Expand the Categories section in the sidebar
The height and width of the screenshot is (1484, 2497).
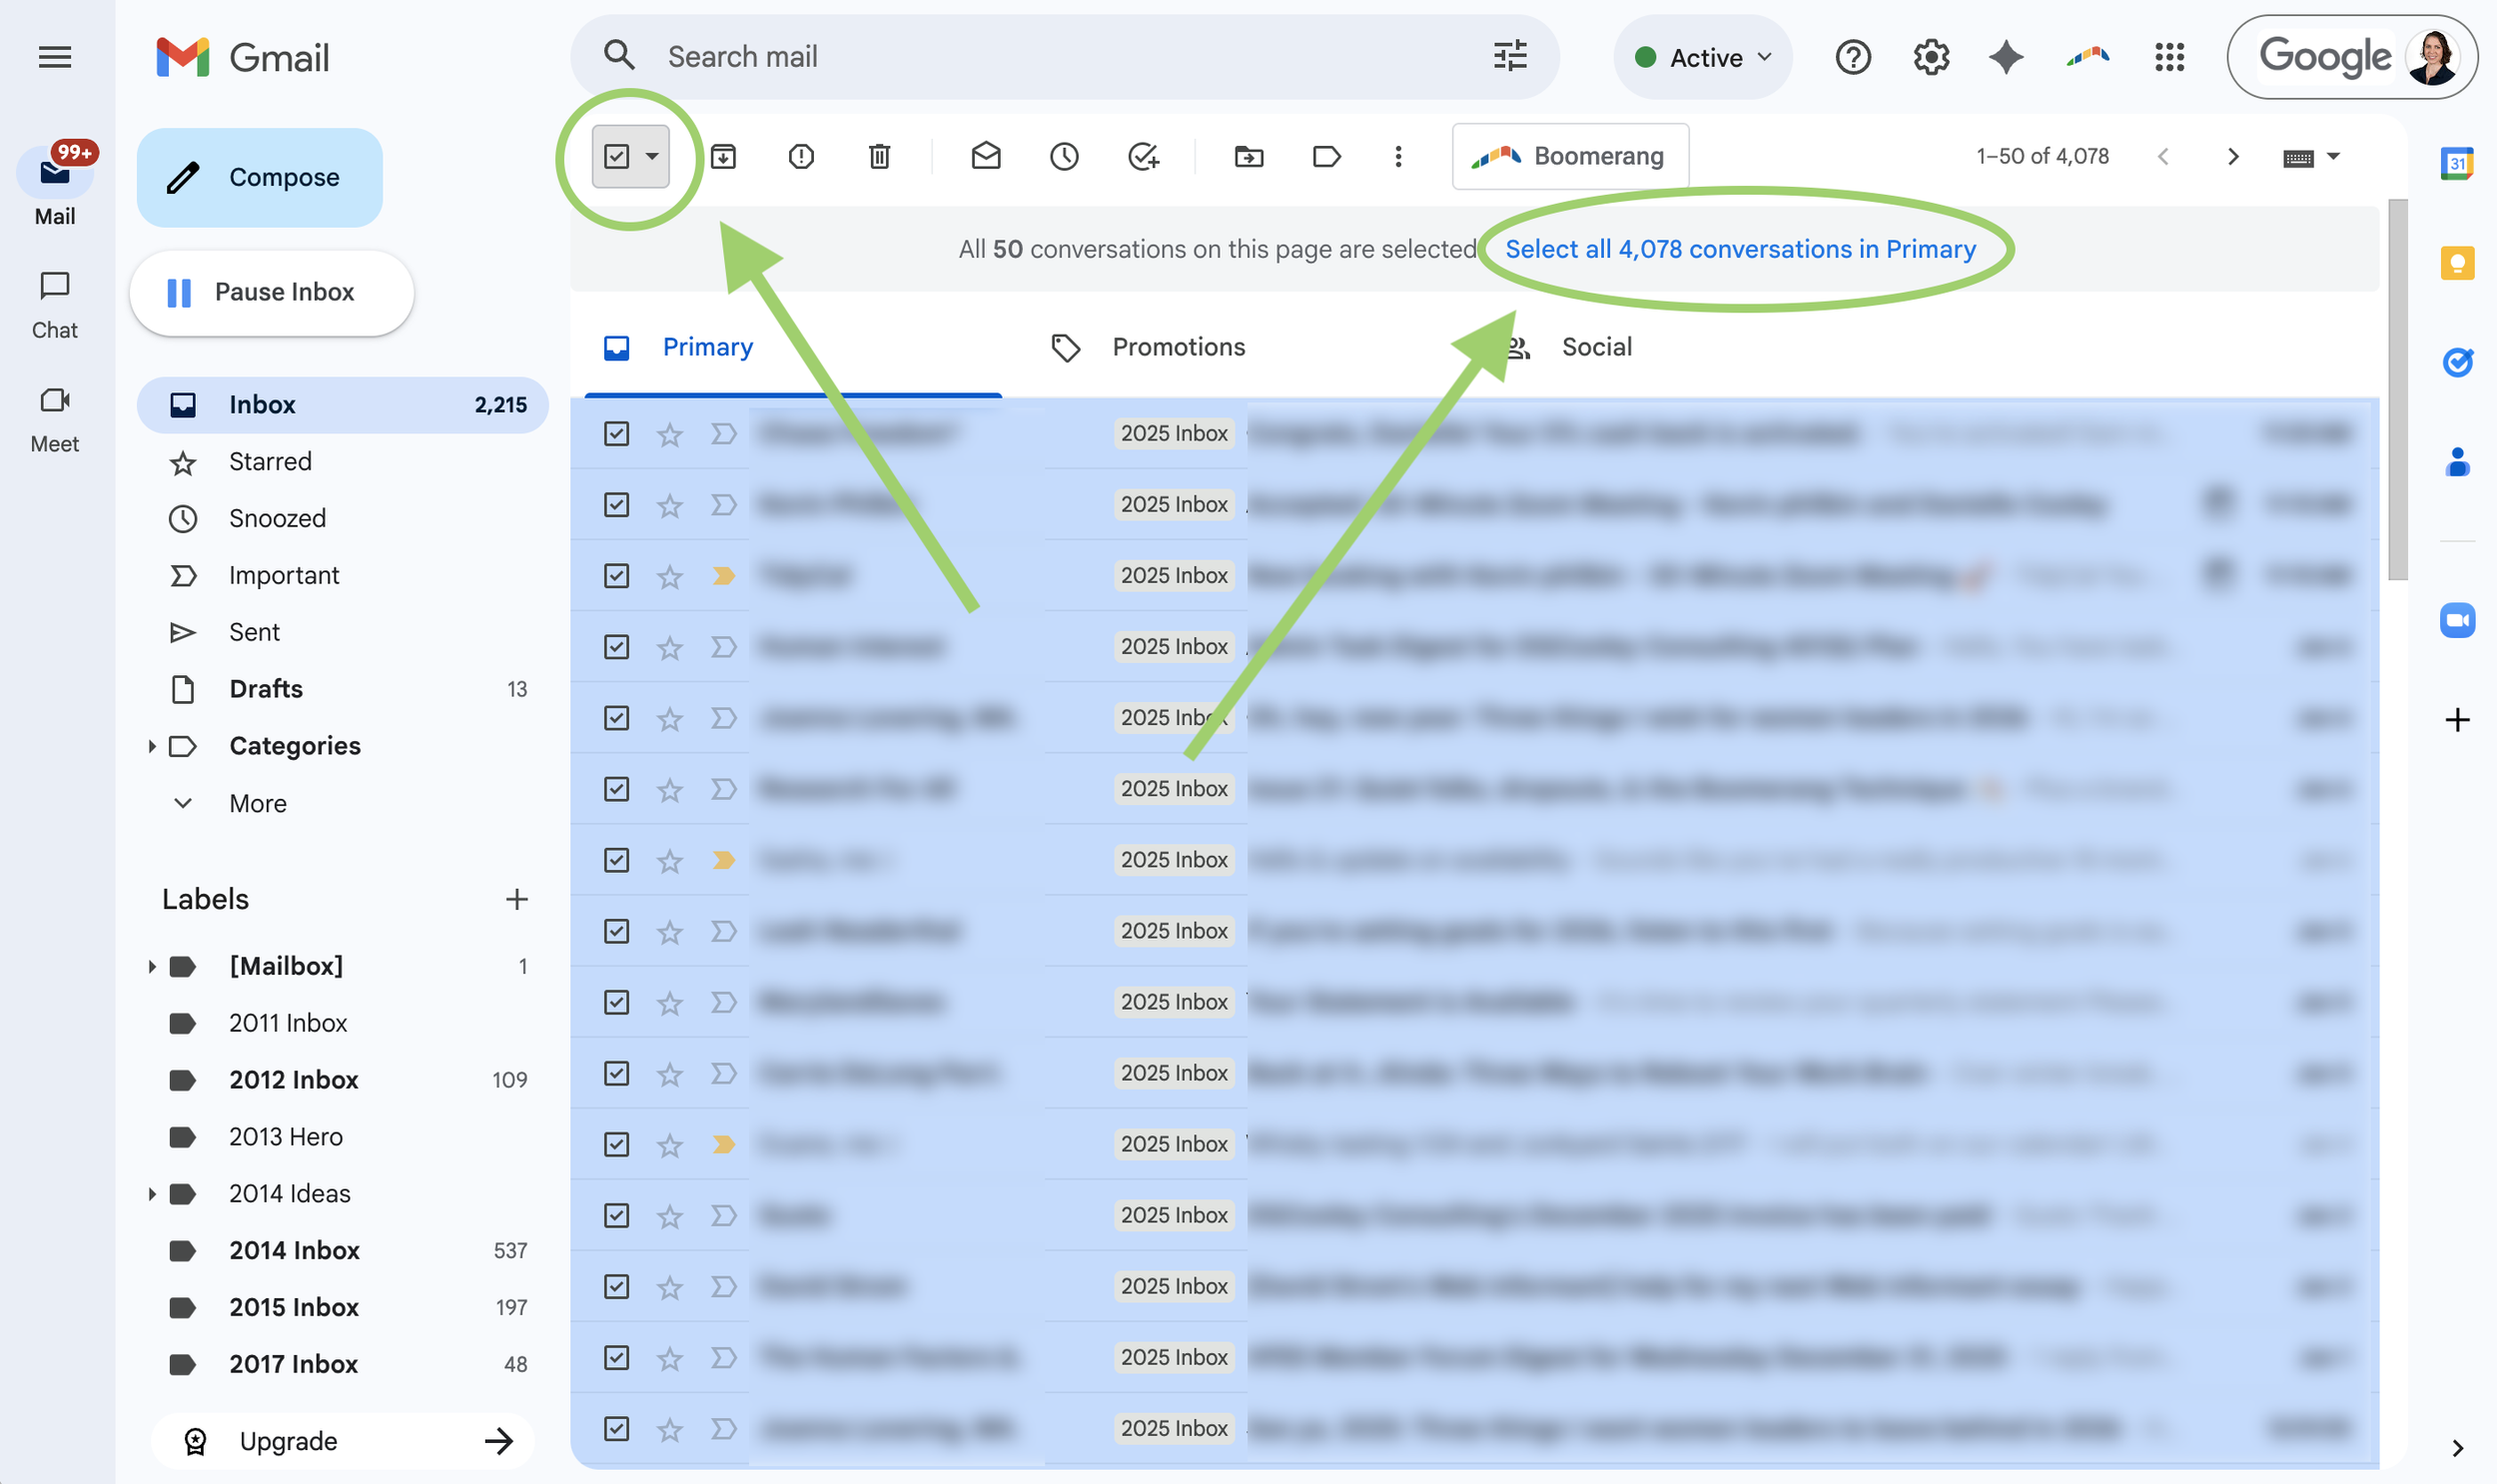coord(152,746)
